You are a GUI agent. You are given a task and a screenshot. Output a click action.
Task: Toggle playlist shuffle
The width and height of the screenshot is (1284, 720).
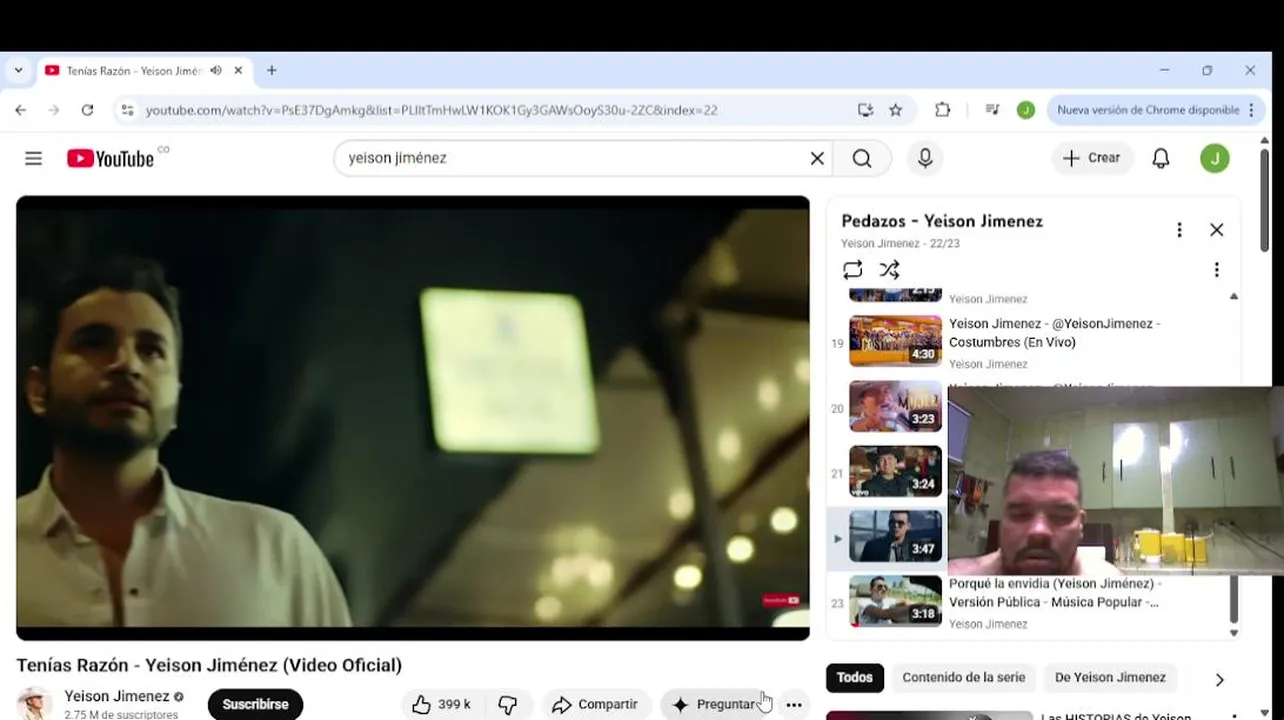click(x=889, y=270)
